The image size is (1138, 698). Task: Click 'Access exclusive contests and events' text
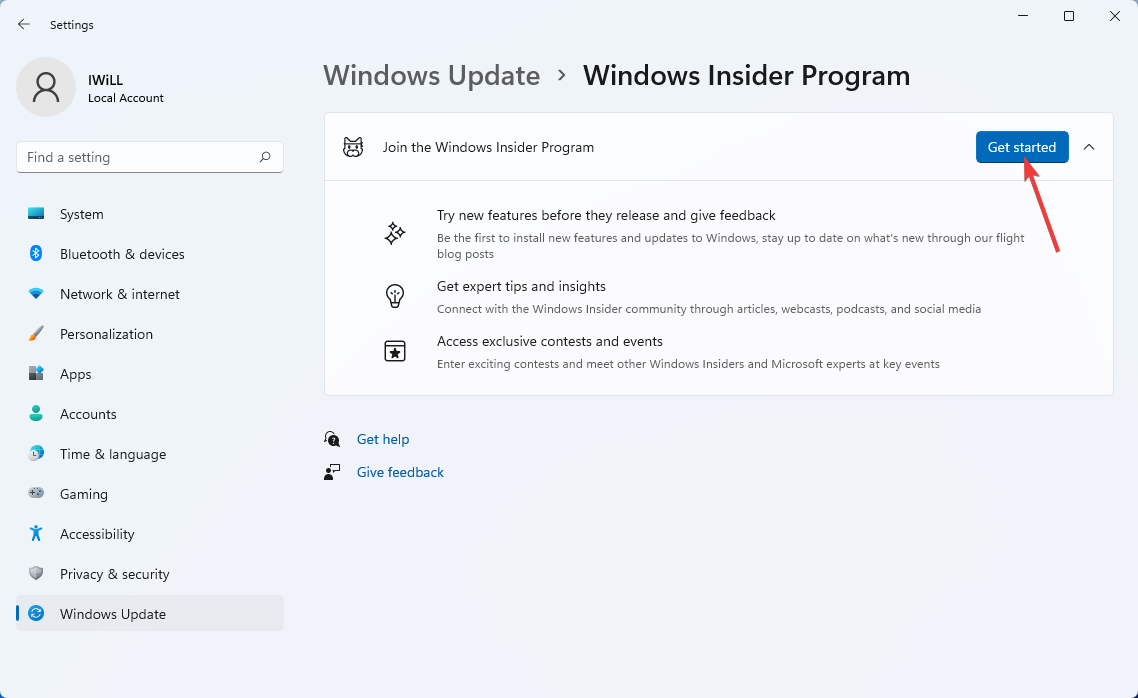(x=549, y=341)
